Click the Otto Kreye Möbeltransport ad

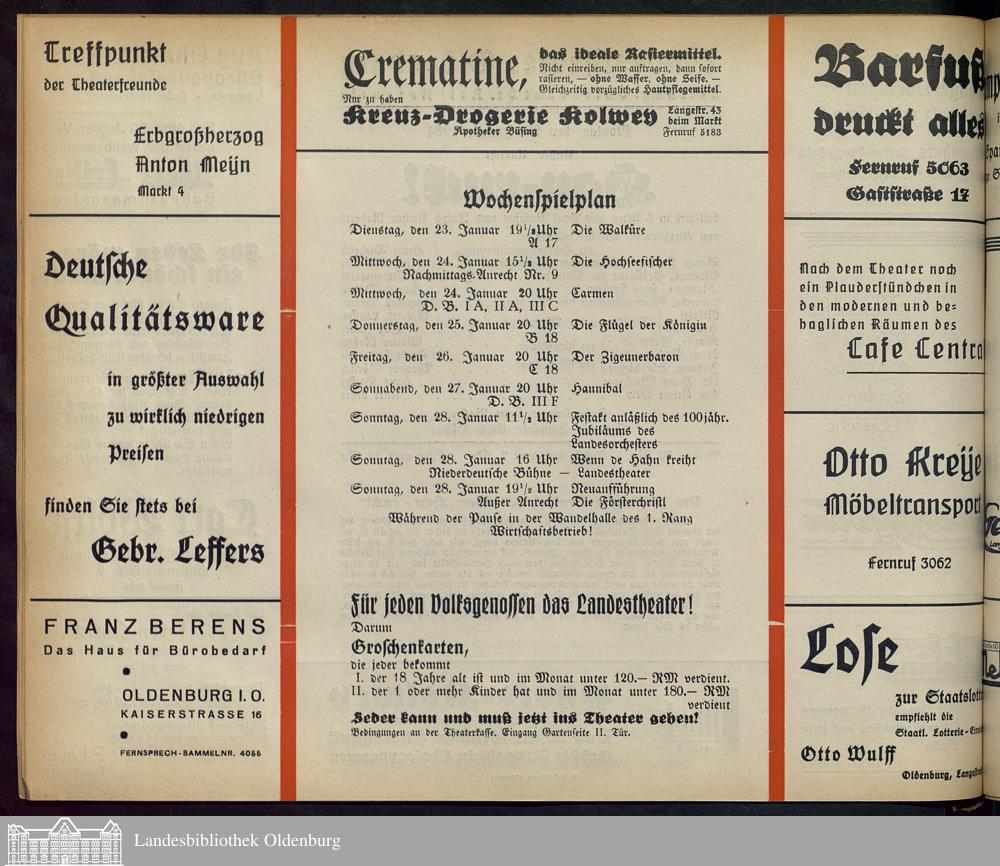(x=900, y=482)
